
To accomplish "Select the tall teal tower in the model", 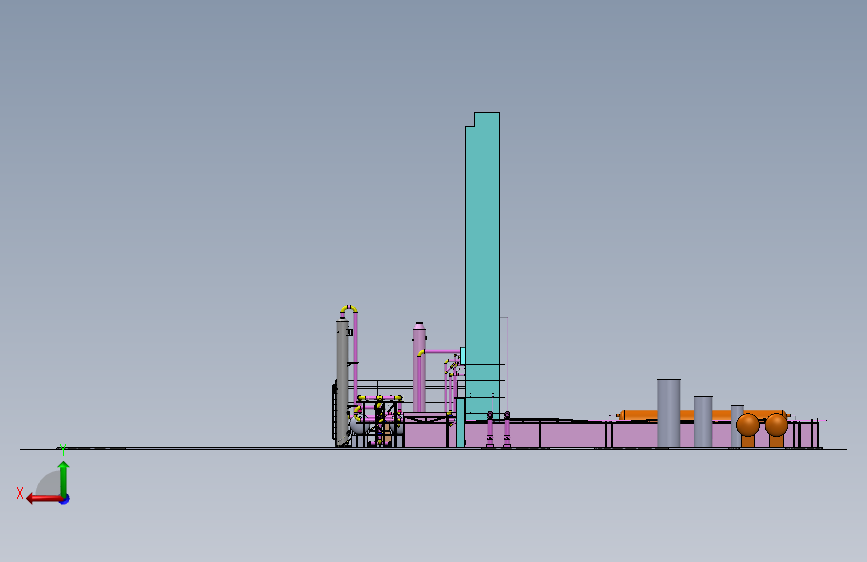I will coord(482,266).
